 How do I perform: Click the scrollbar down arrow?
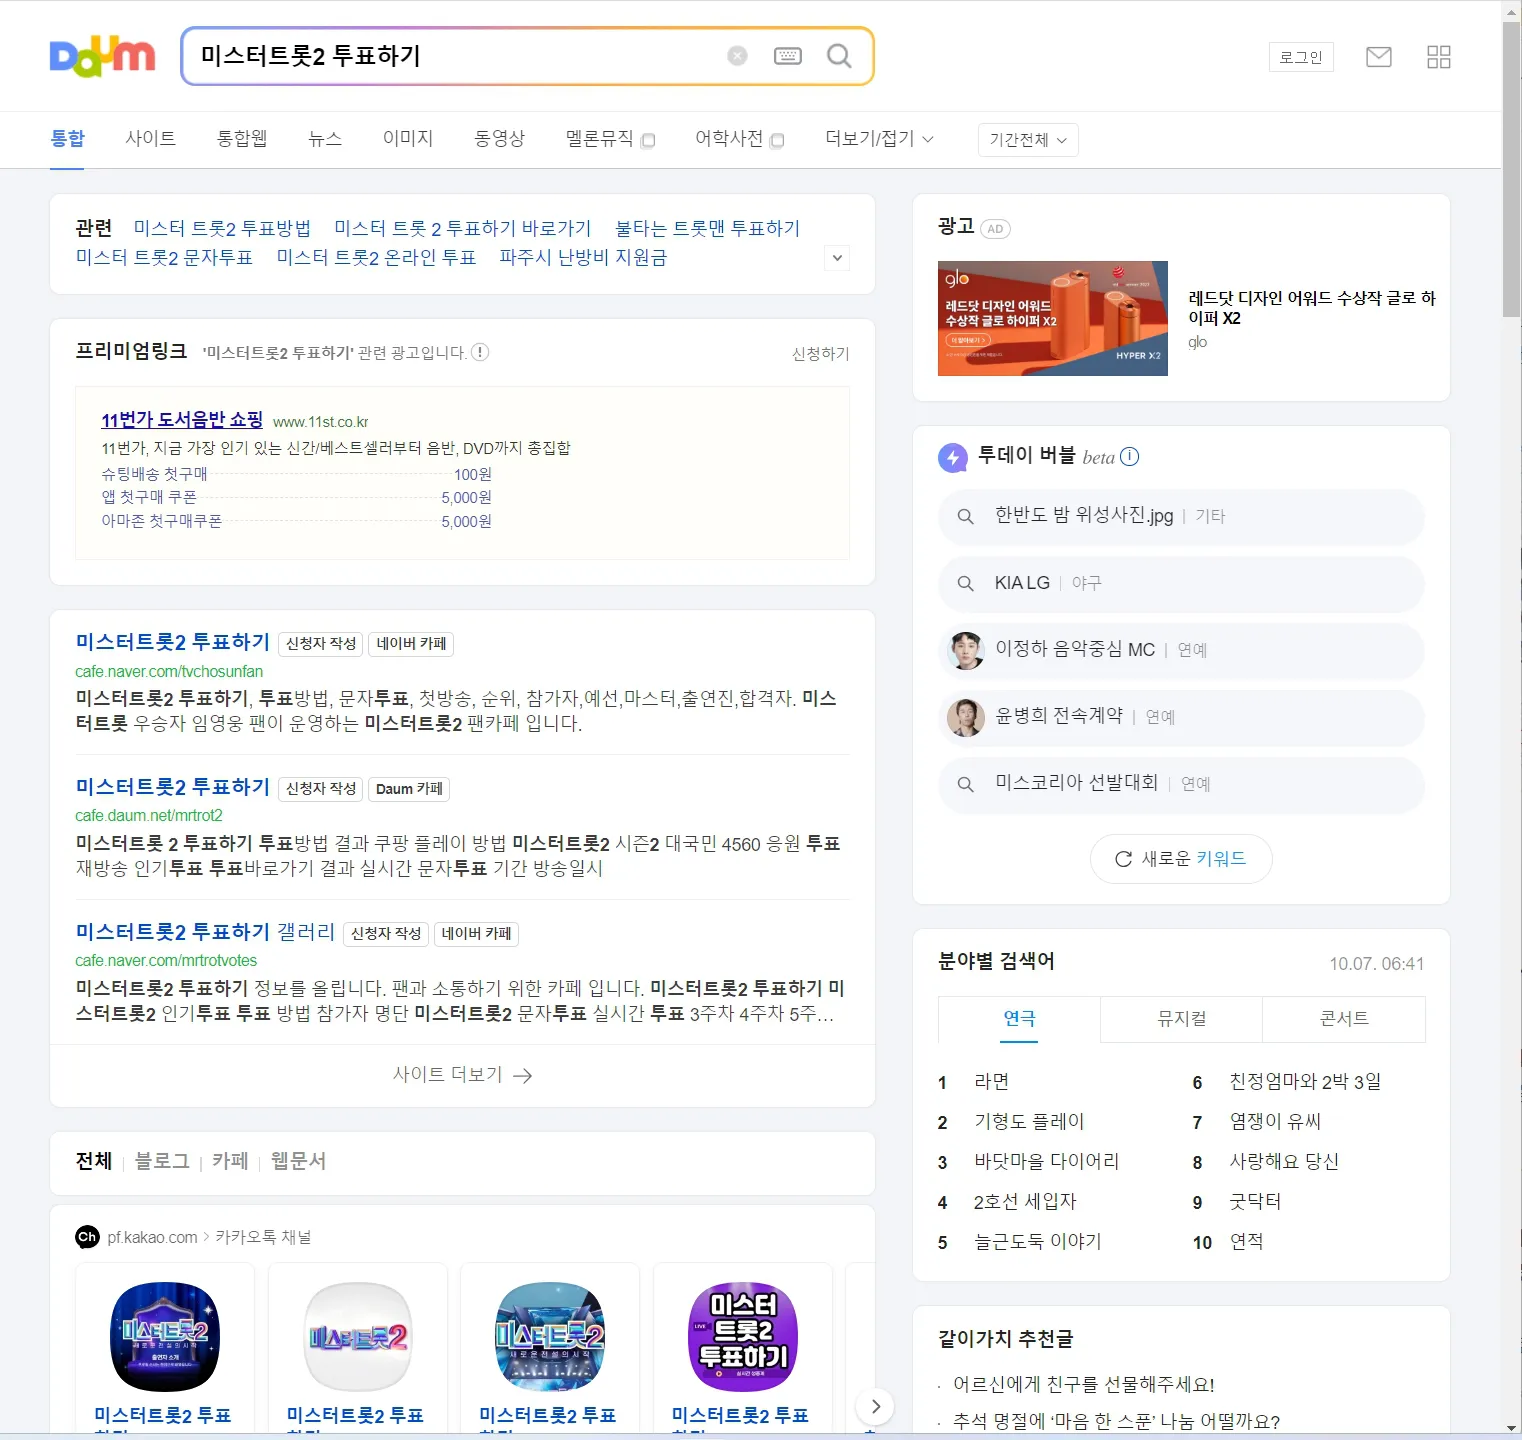(1511, 1428)
